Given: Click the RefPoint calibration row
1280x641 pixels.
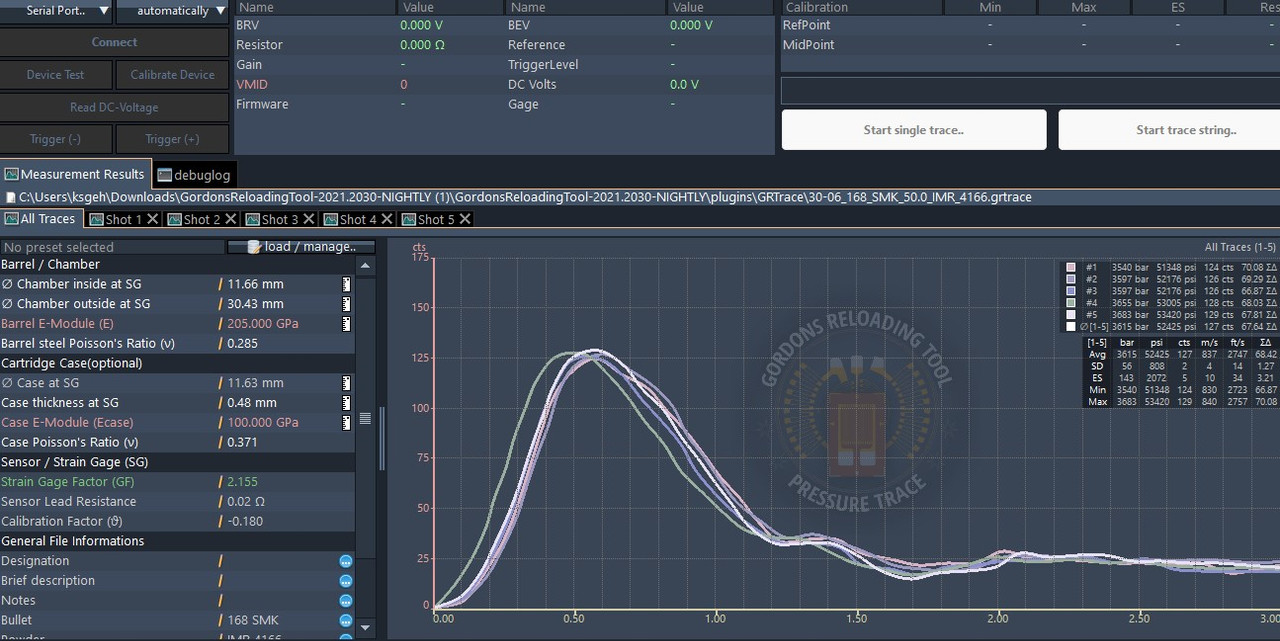Looking at the screenshot, I should point(1029,25).
